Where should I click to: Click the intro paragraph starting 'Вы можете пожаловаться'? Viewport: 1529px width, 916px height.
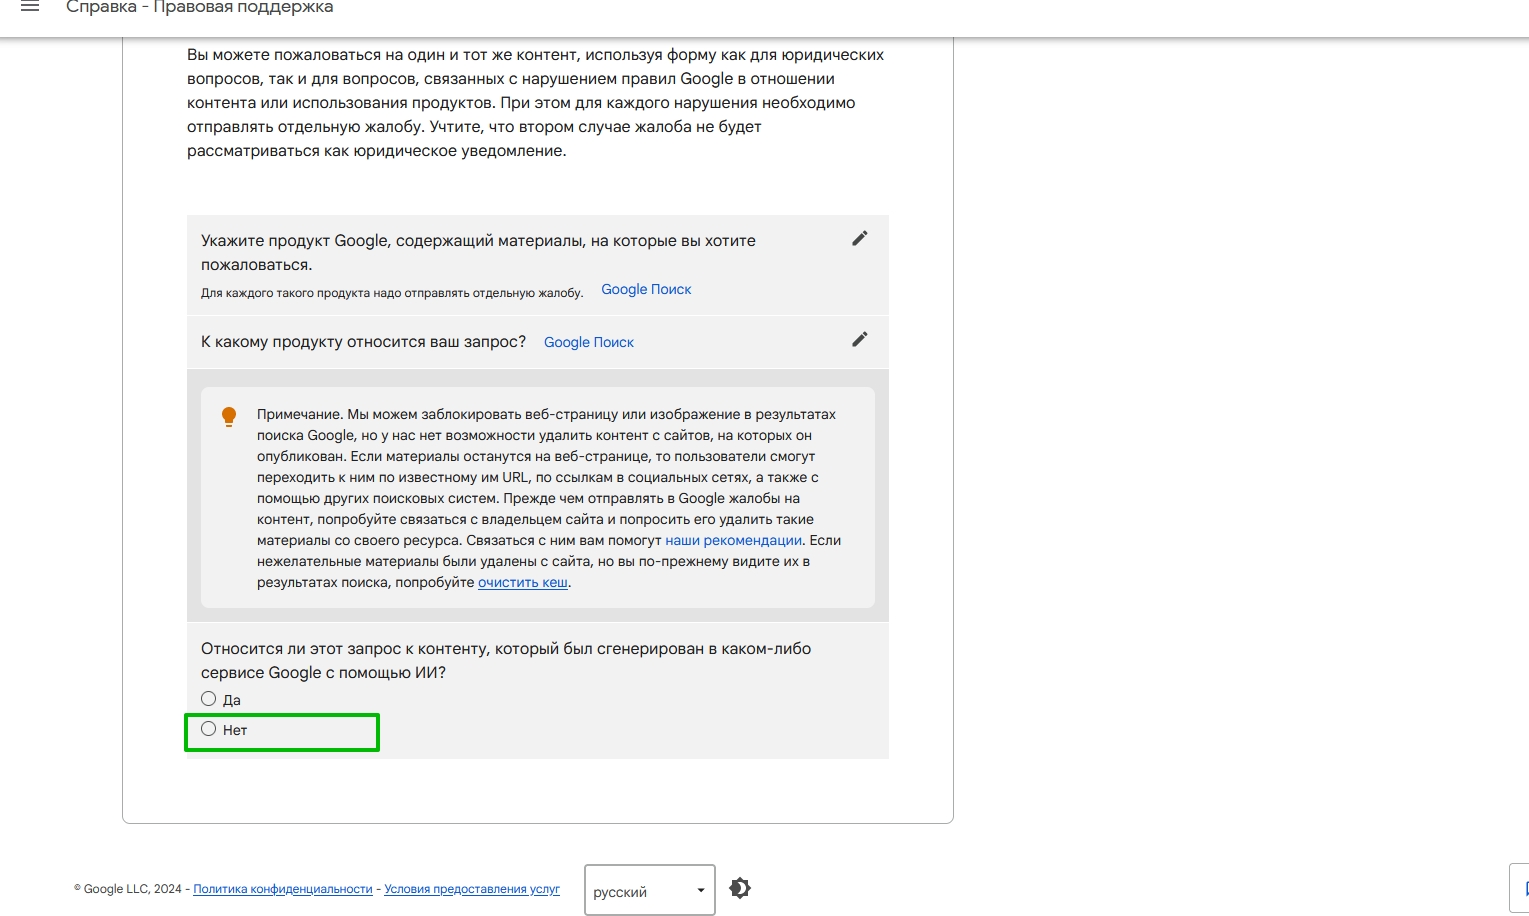tap(535, 102)
